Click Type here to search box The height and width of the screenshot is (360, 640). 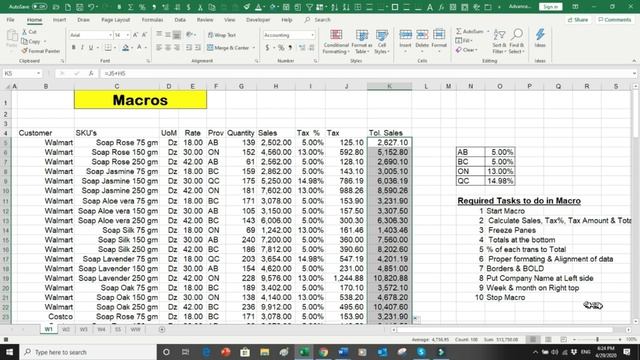pyautogui.click(x=88, y=352)
